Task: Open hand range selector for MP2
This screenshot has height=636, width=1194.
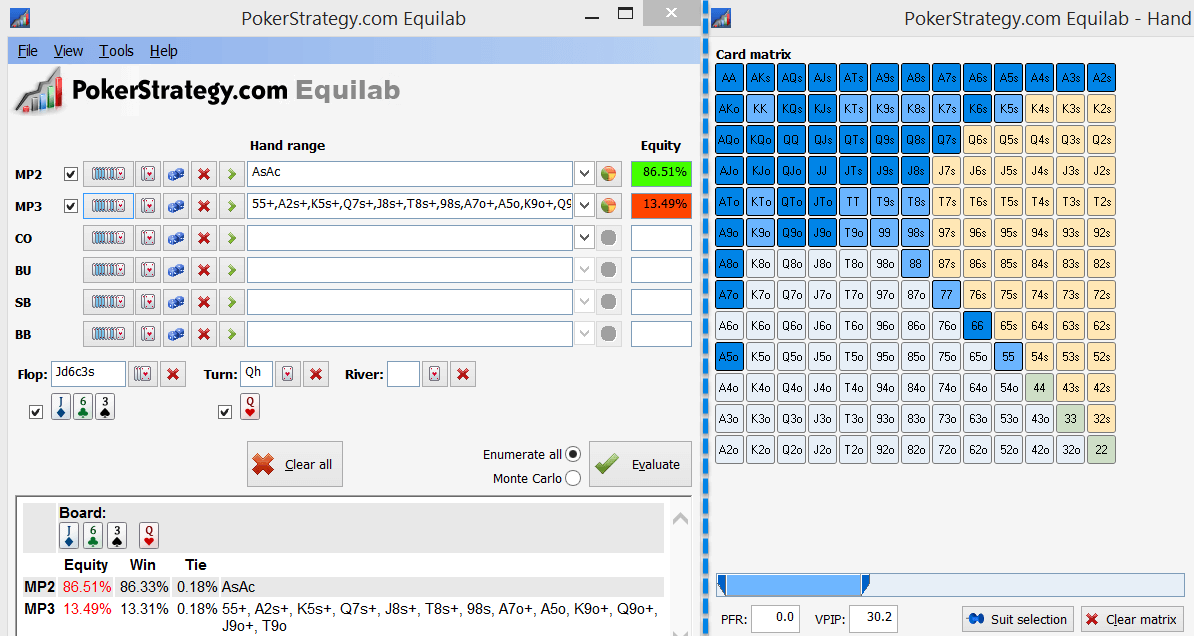Action: tap(107, 174)
